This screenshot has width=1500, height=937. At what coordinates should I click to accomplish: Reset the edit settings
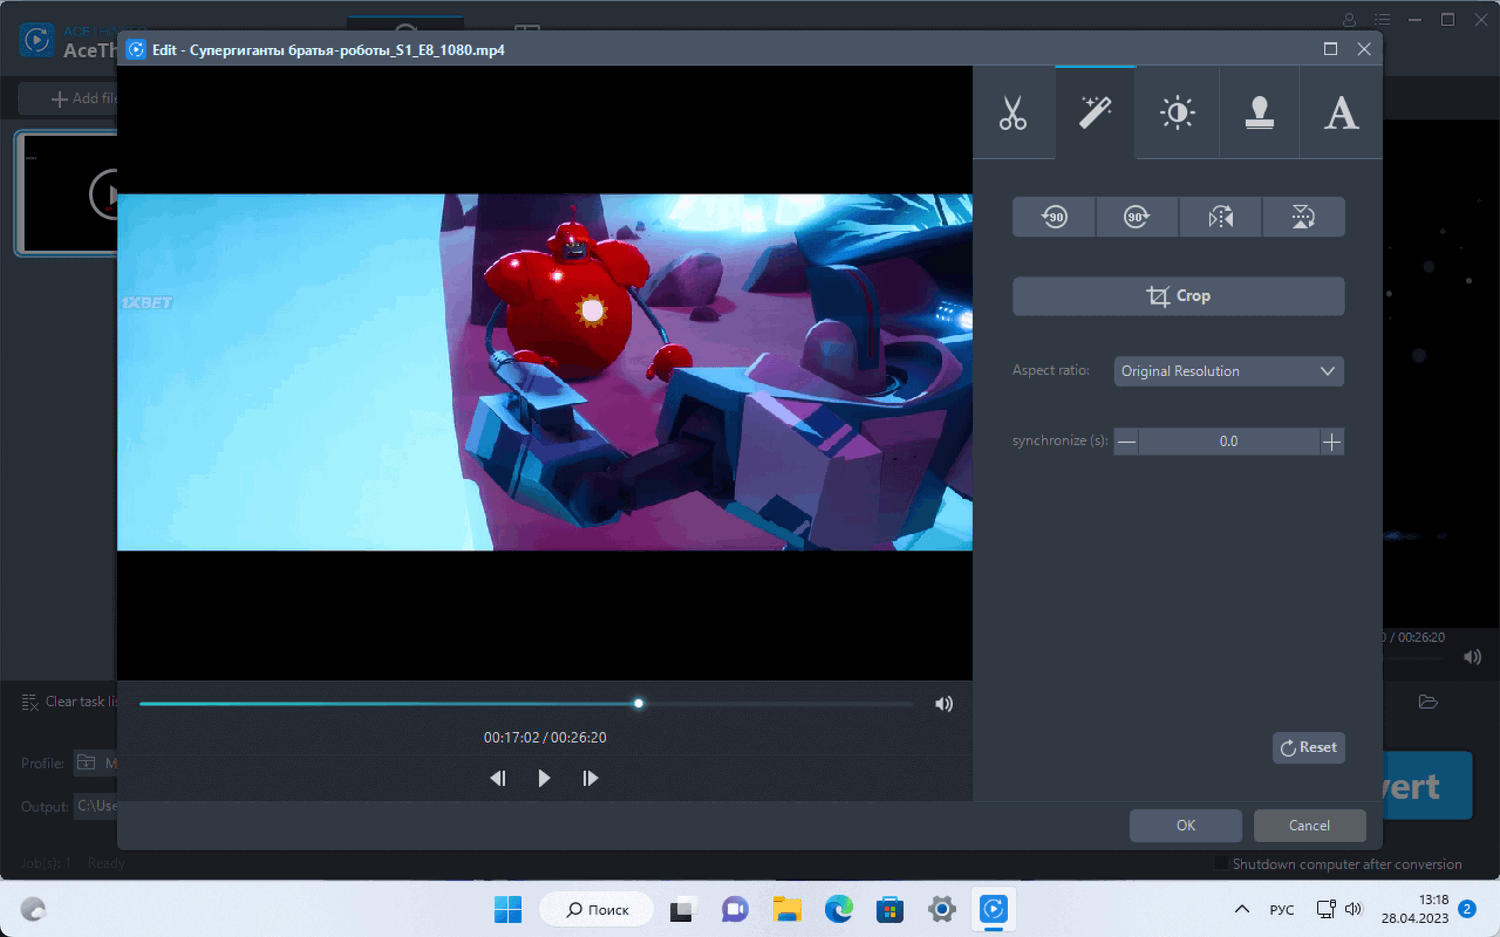coord(1308,747)
